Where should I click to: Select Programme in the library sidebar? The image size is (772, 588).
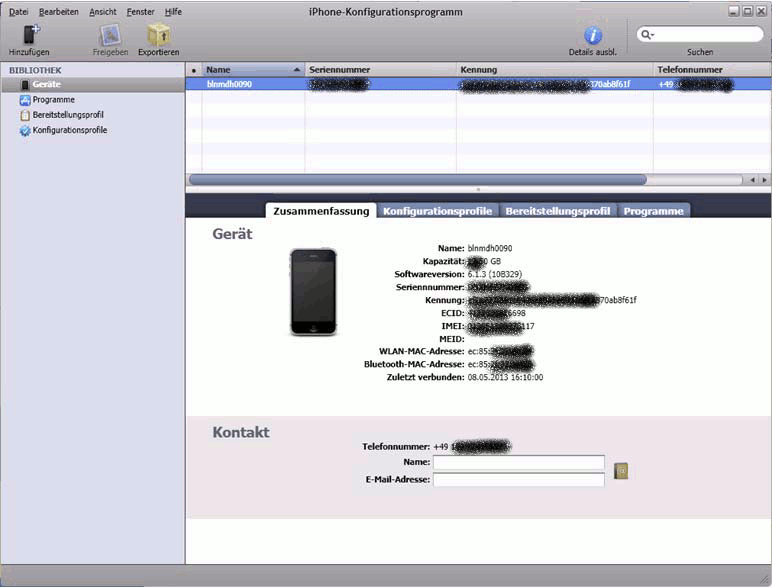53,100
